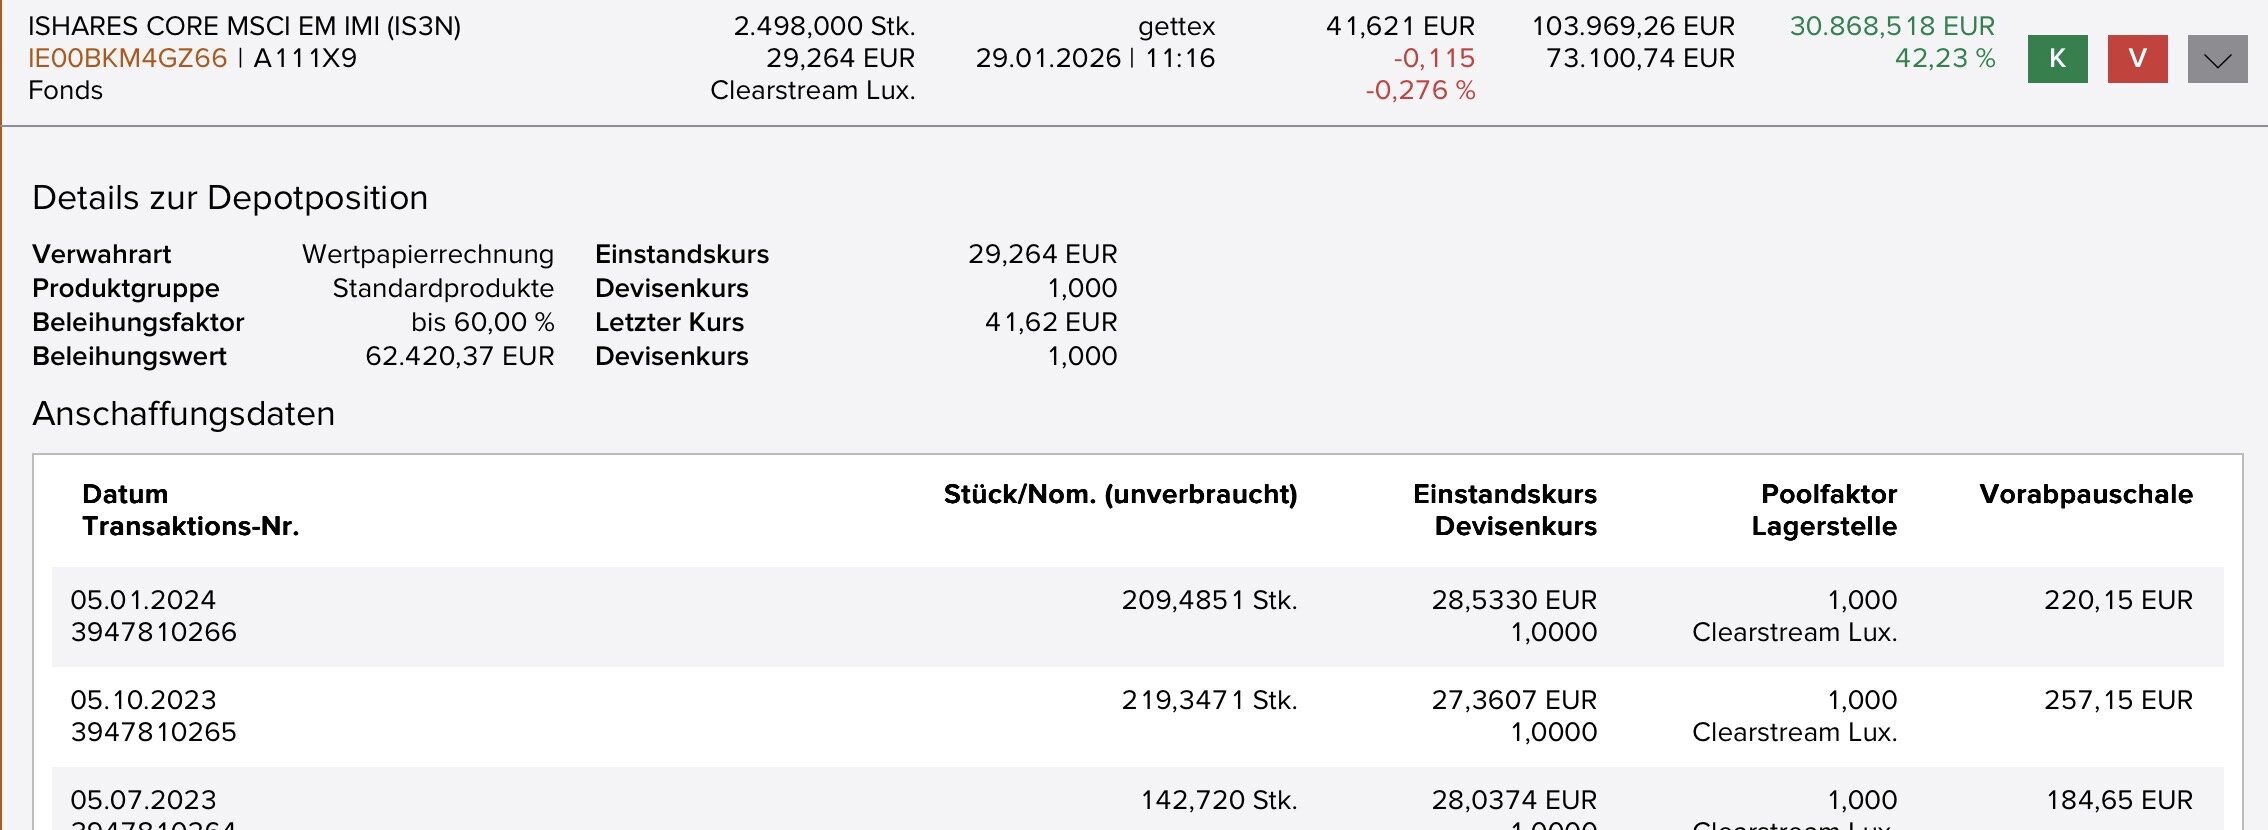Select the 05.10.2023 purchase row date
Screen dimensions: 2268x830
coord(143,700)
